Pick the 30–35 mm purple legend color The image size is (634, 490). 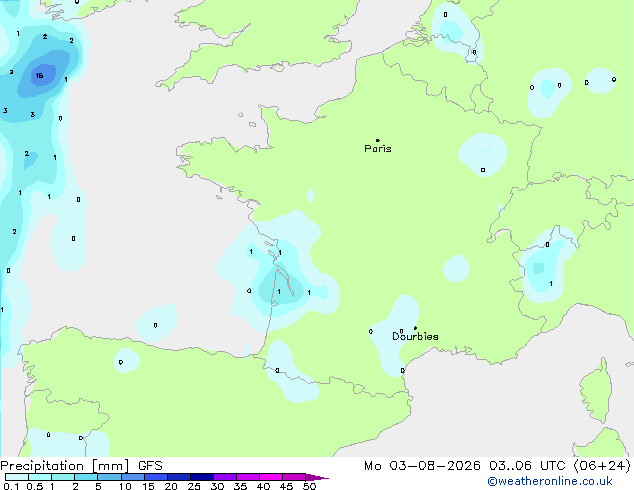pyautogui.click(x=225, y=477)
